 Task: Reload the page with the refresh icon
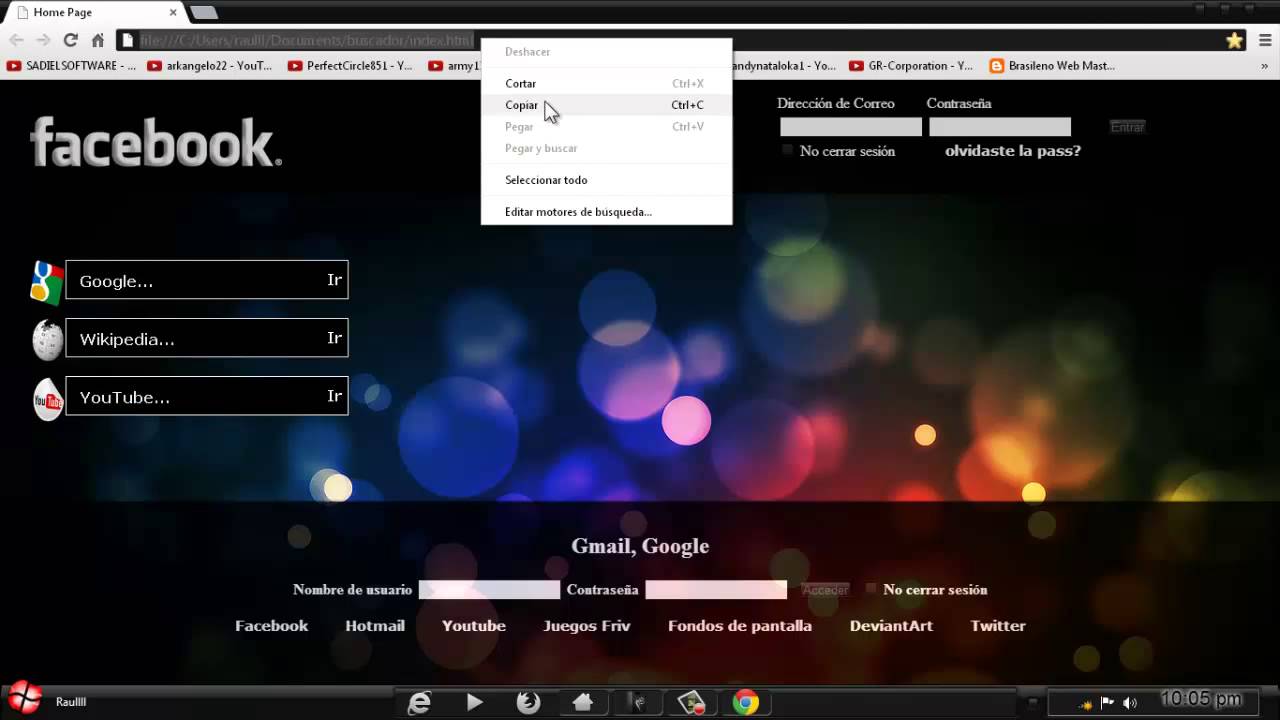pos(70,40)
